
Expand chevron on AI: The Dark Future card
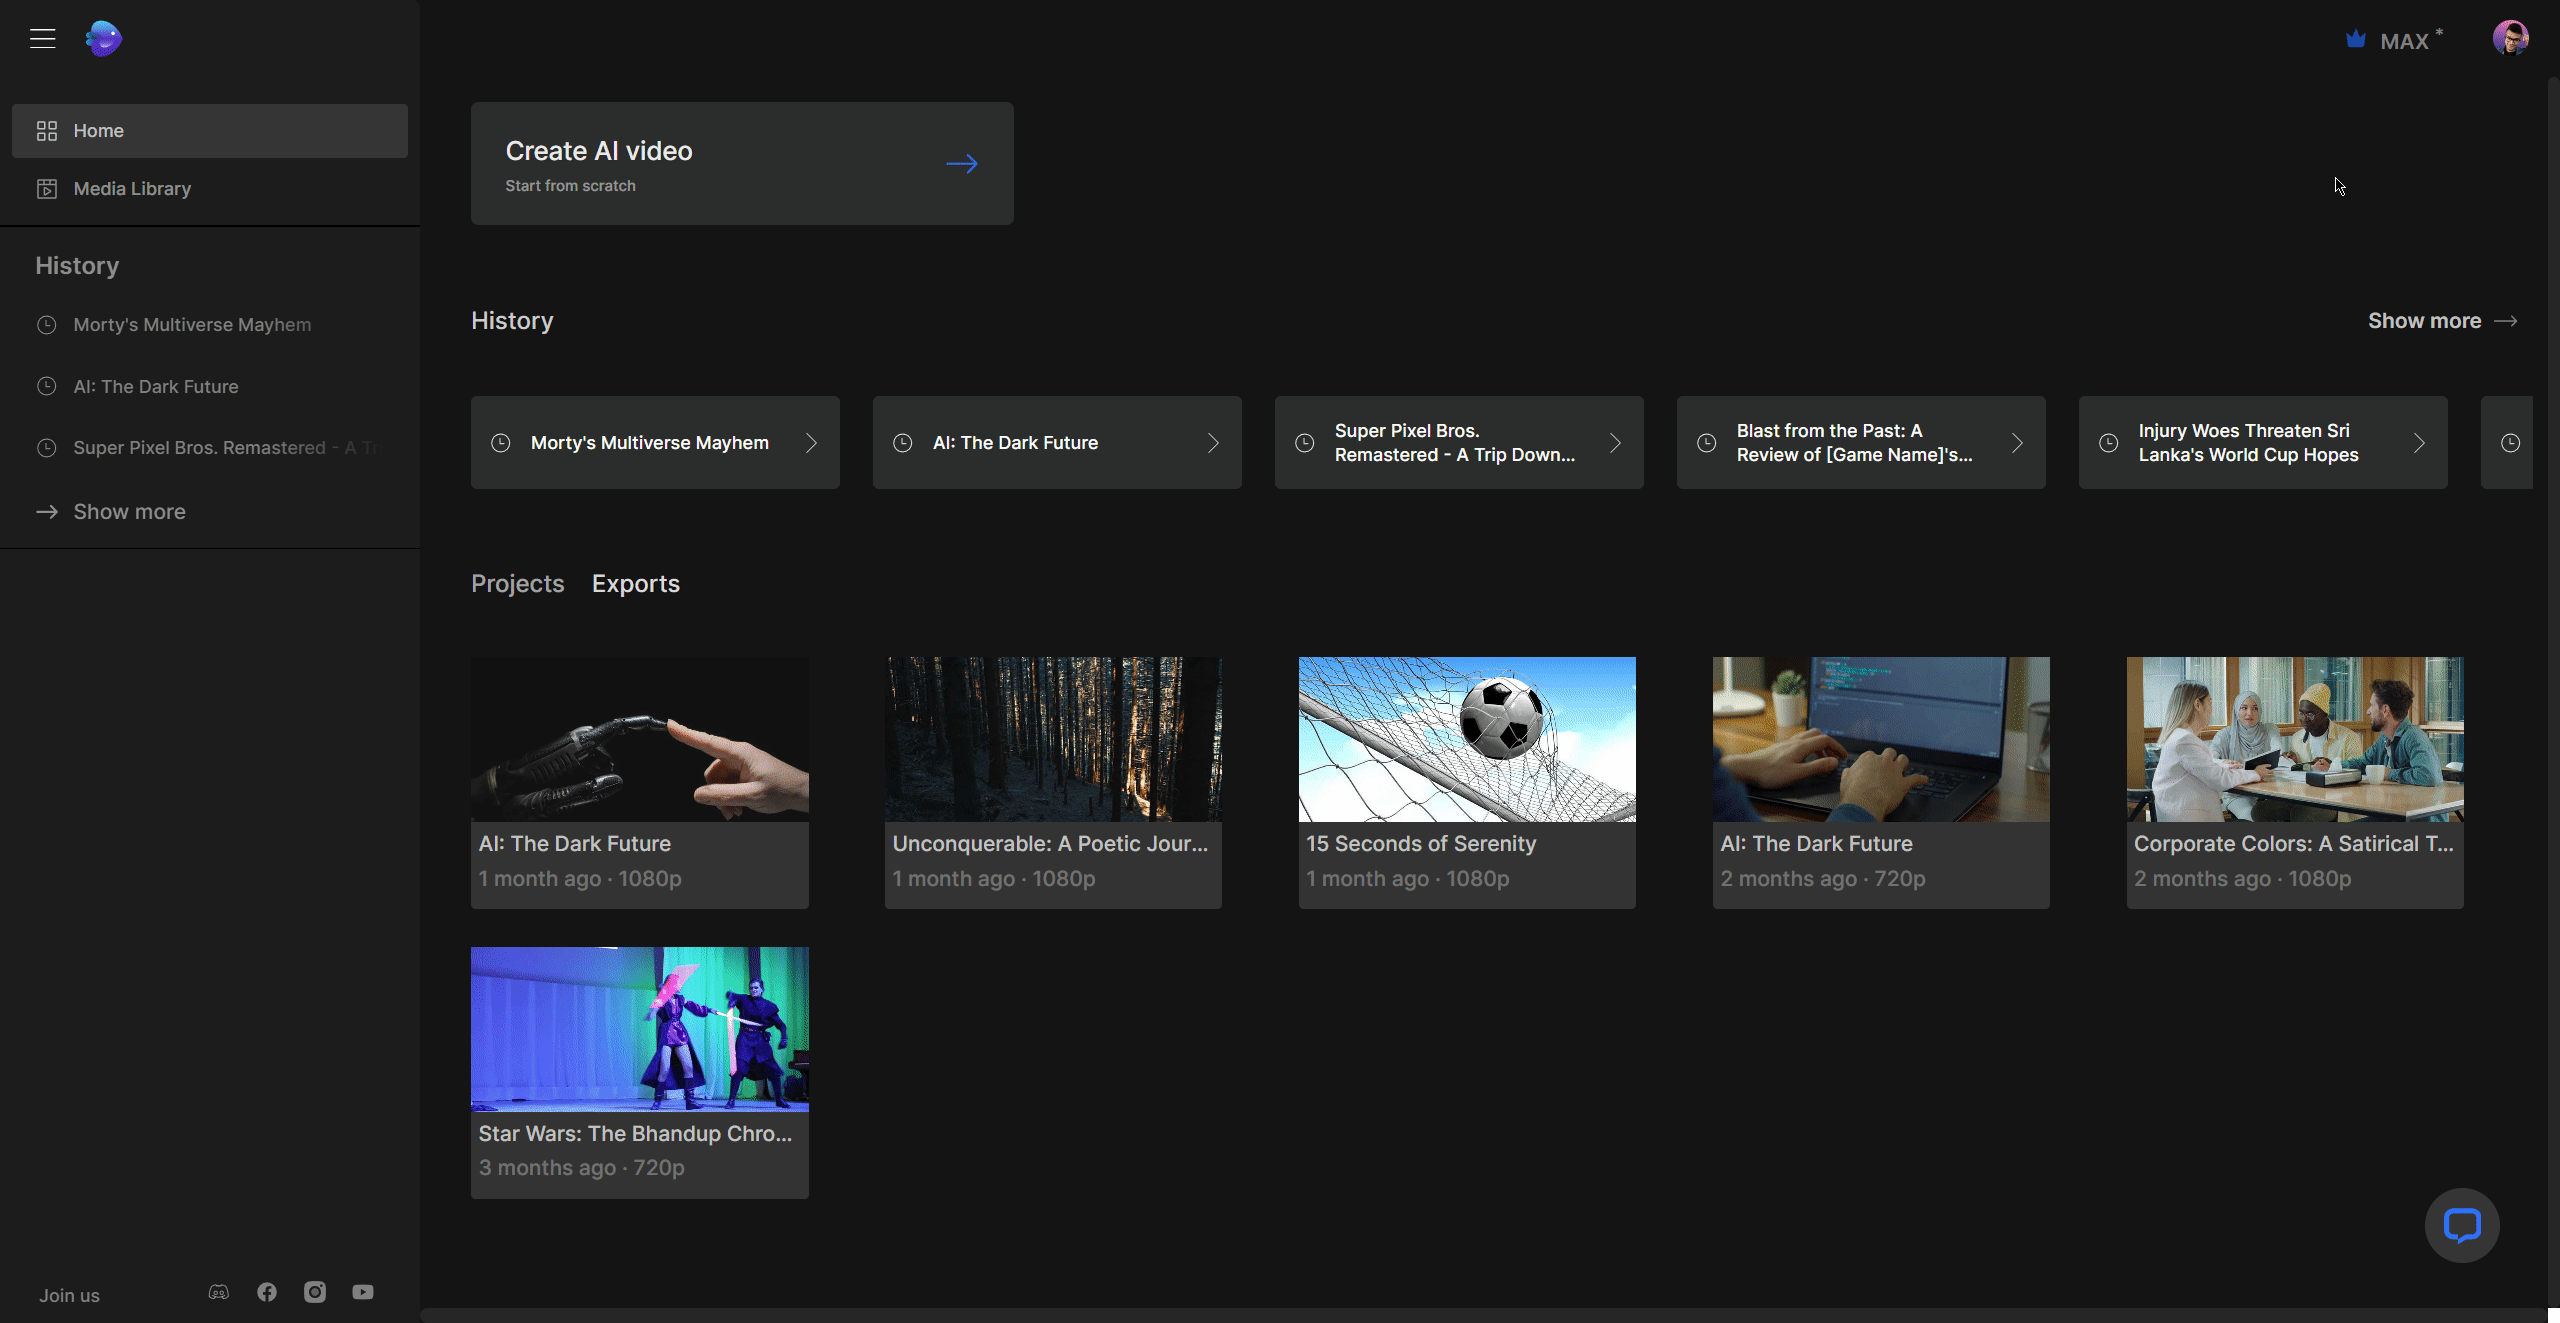click(x=1214, y=443)
